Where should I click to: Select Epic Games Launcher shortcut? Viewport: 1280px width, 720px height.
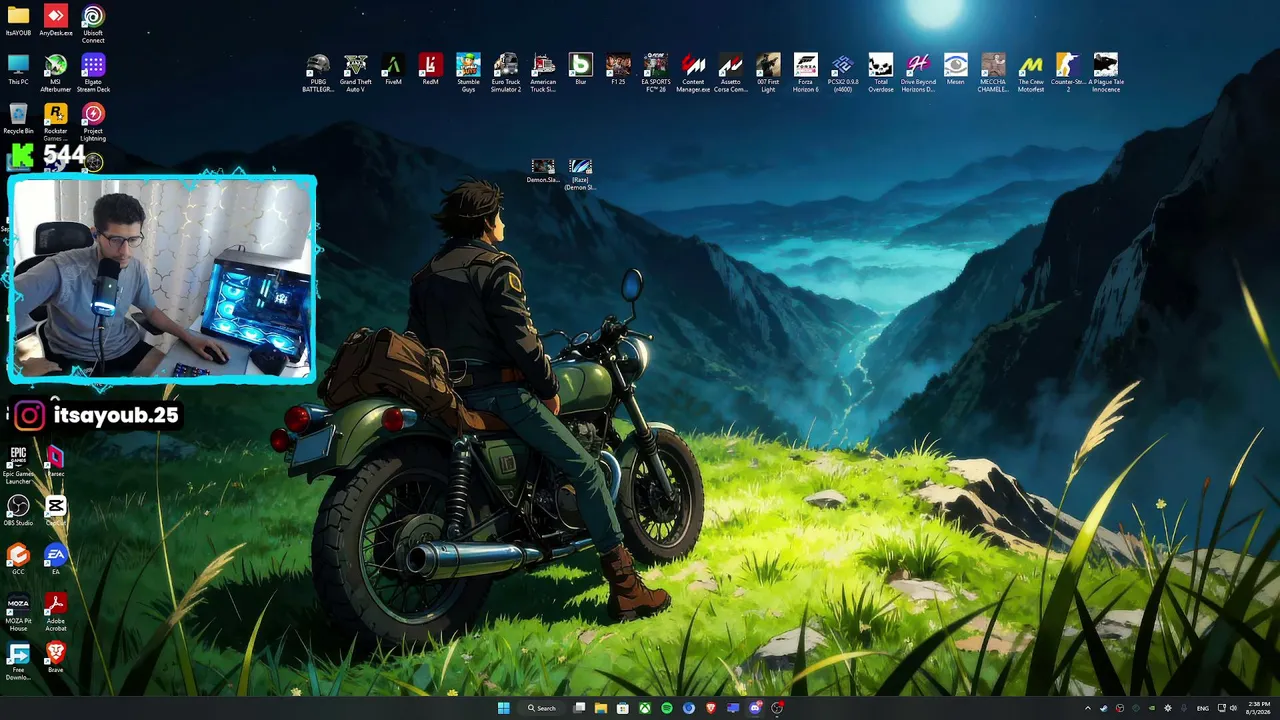pos(18,465)
